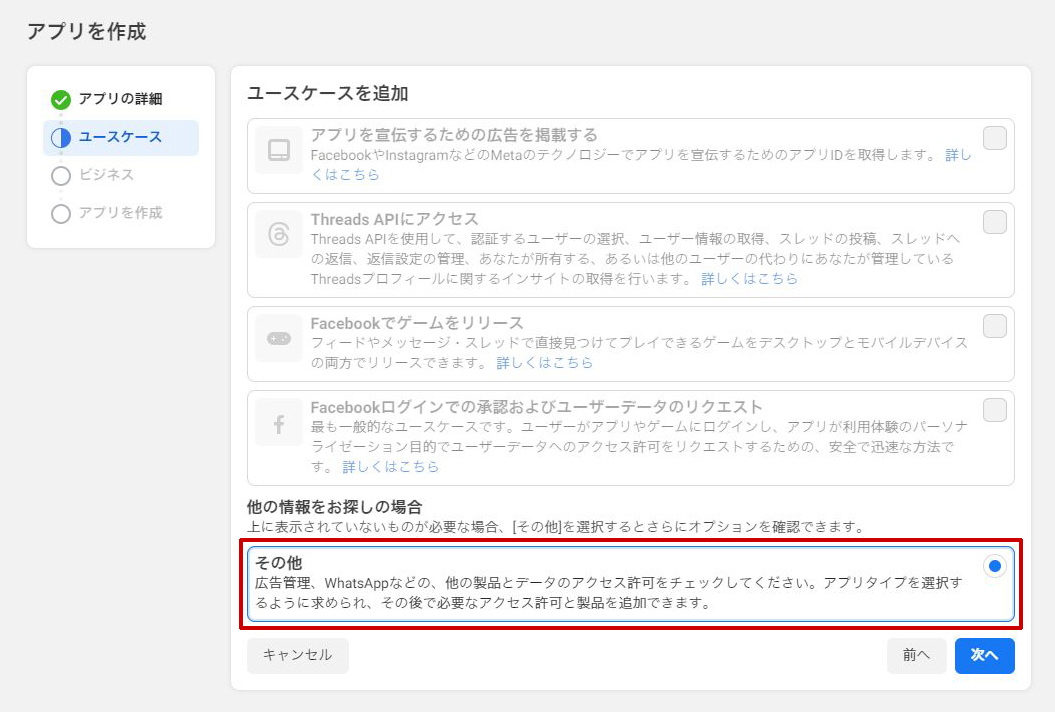The height and width of the screenshot is (712, 1055).
Task: Click the キャンセル button
Action: [x=297, y=655]
